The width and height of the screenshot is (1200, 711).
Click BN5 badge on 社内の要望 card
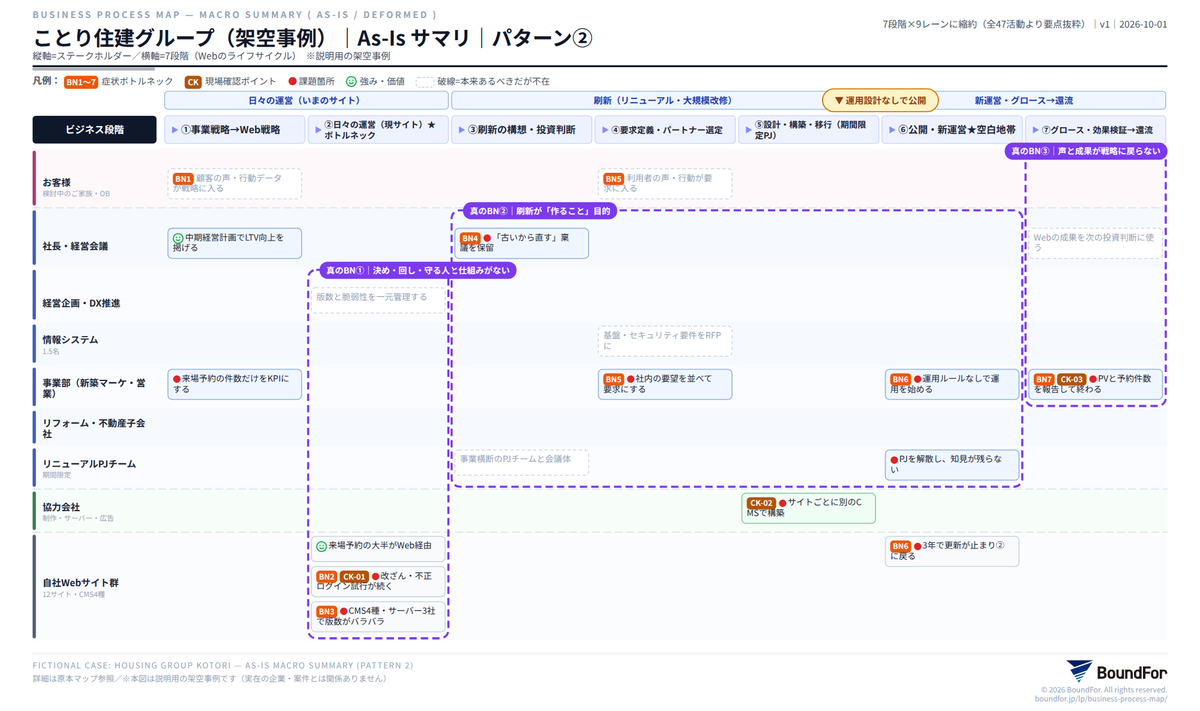[613, 379]
